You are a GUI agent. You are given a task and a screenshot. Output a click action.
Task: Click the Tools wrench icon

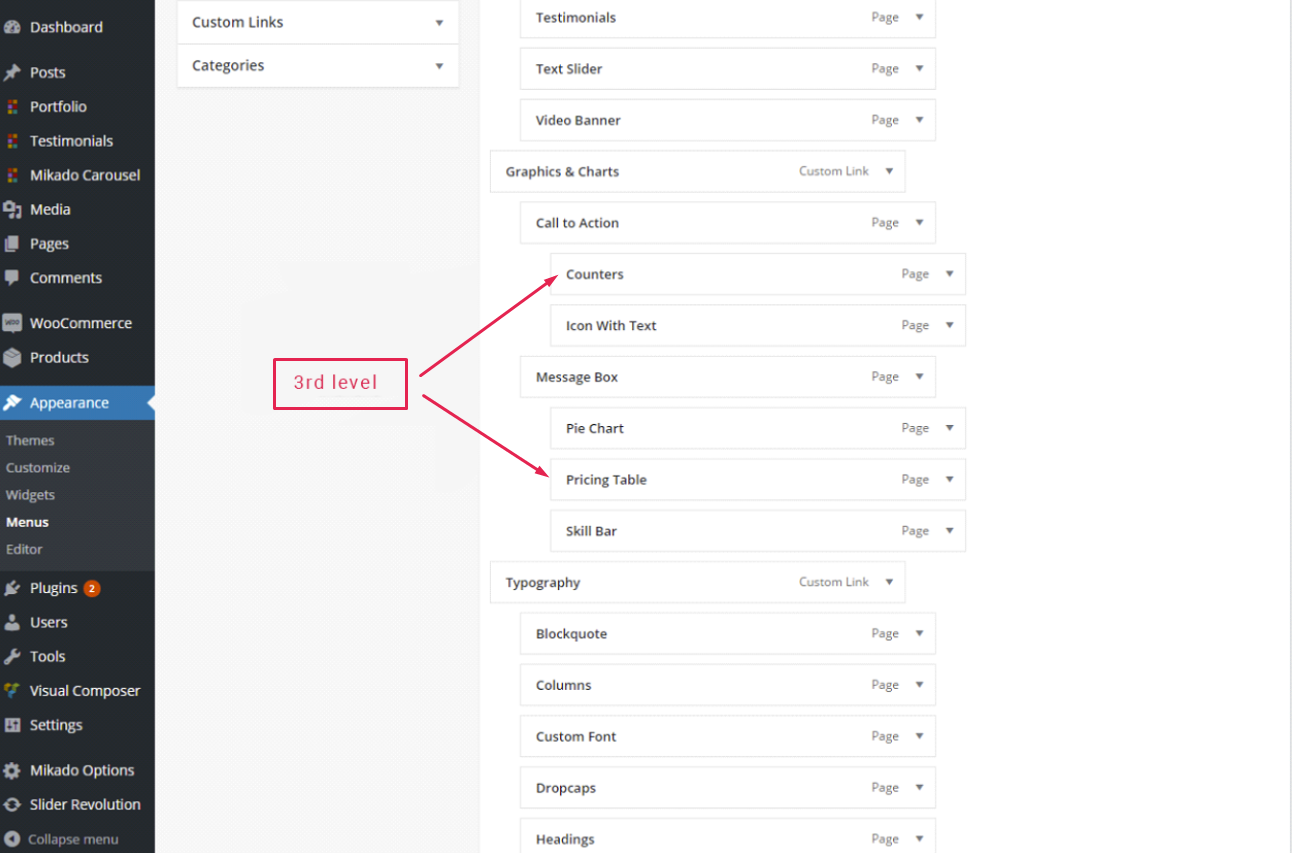[13, 656]
